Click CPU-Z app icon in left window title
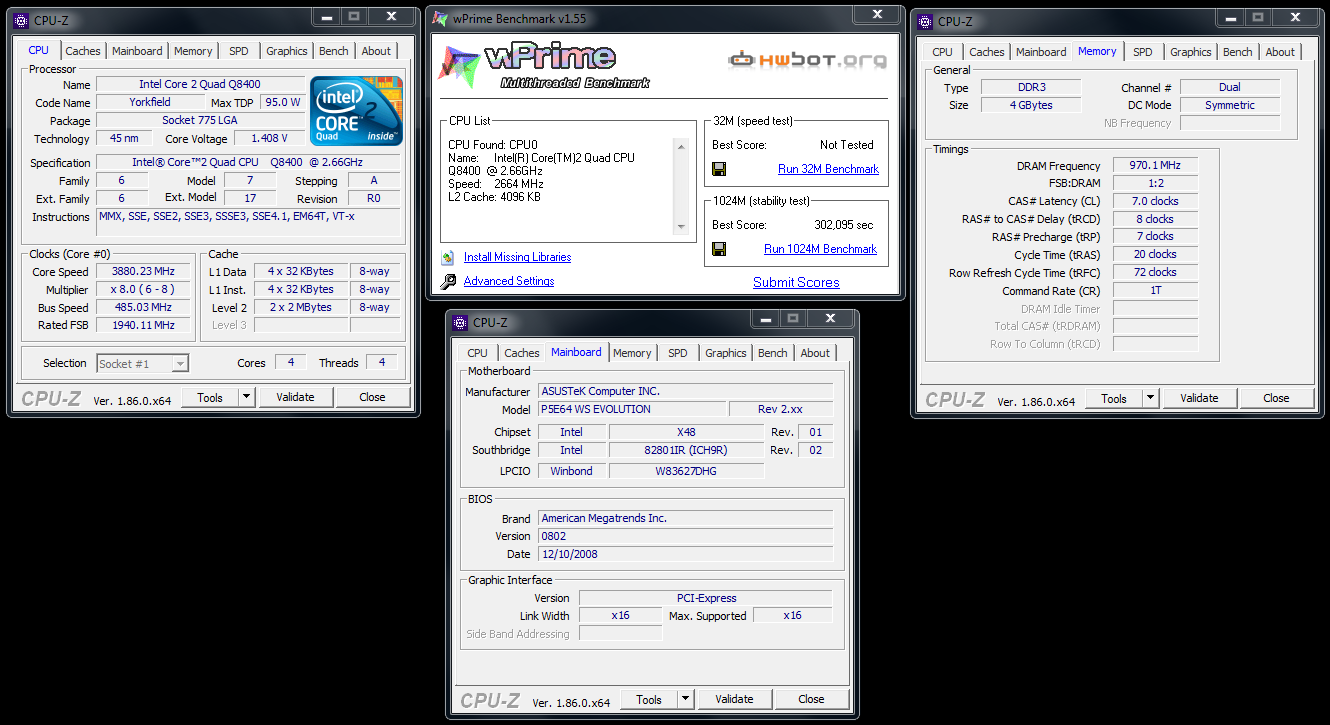1330x725 pixels. pyautogui.click(x=21, y=19)
